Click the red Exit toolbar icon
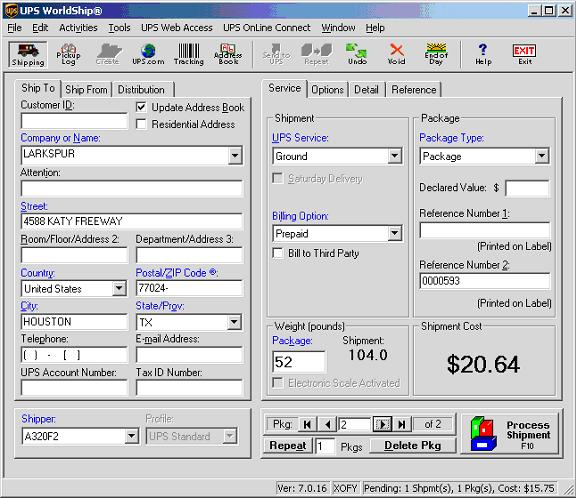This screenshot has width=576, height=498. 524,54
